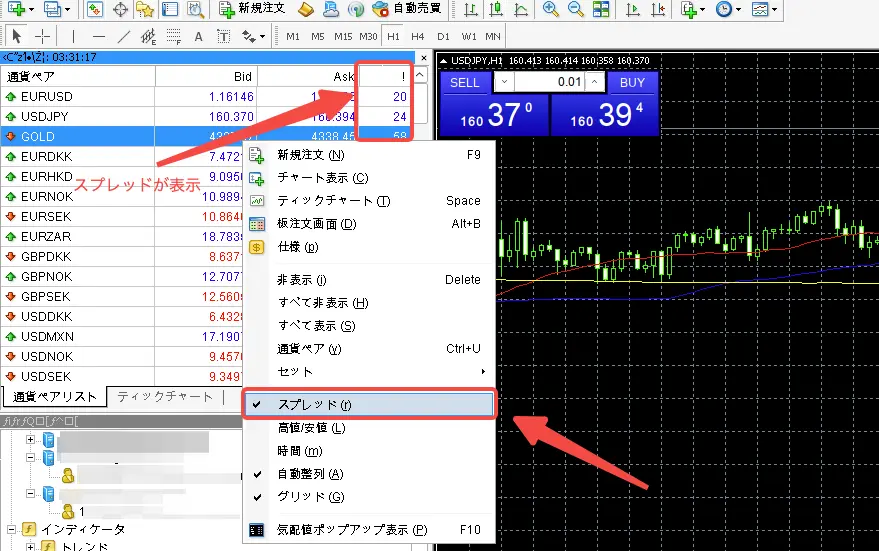The image size is (879, 551).
Task: Expand the セット submenu
Action: 369,372
